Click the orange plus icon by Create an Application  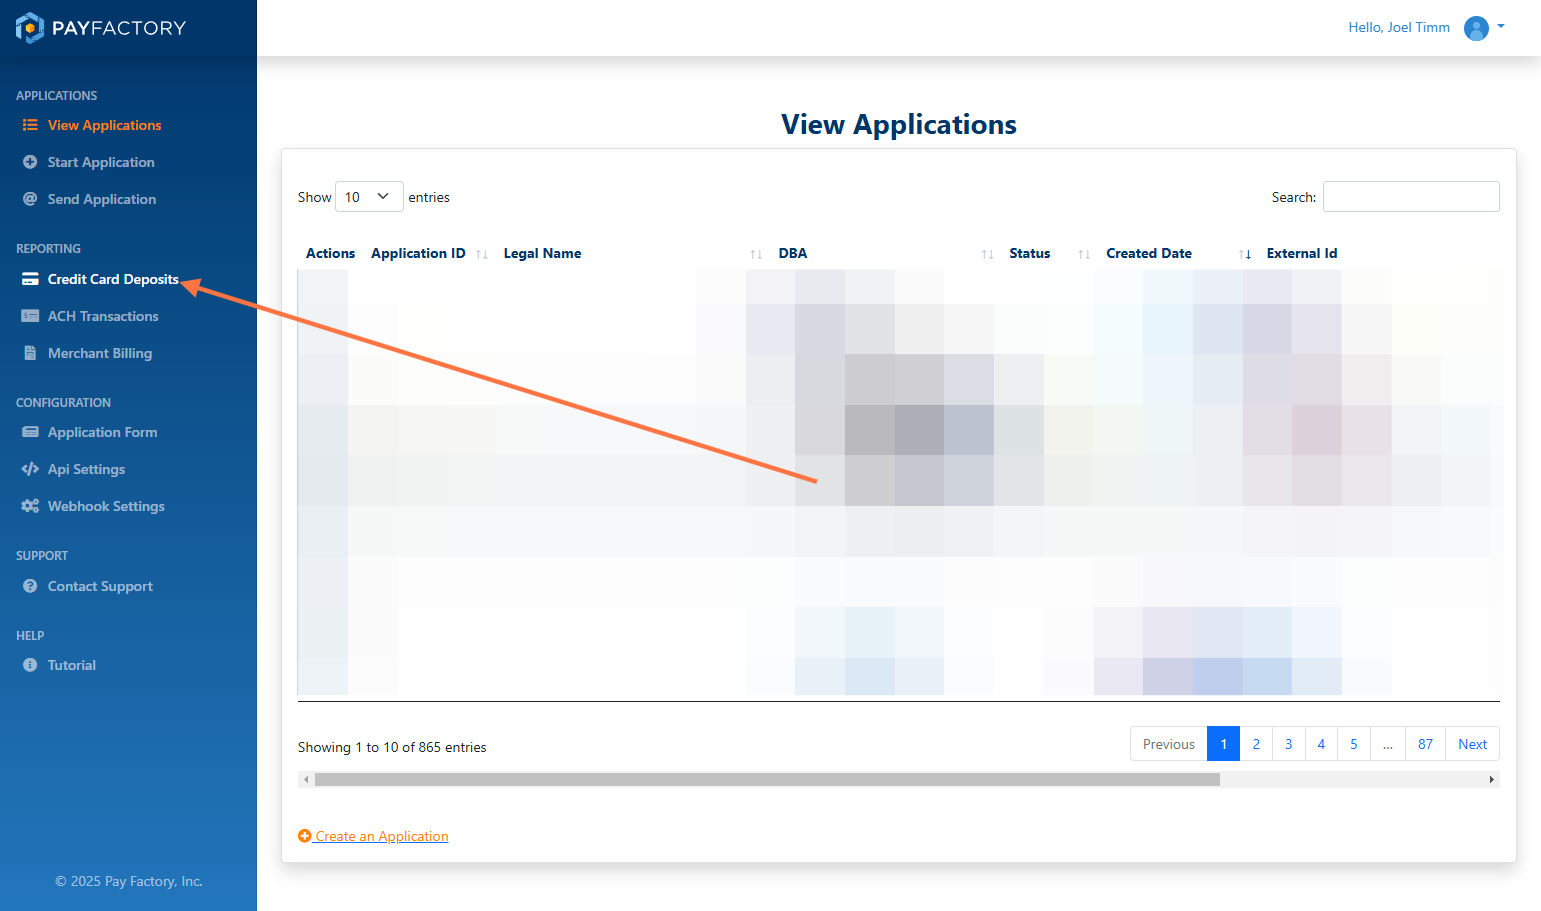coord(305,836)
